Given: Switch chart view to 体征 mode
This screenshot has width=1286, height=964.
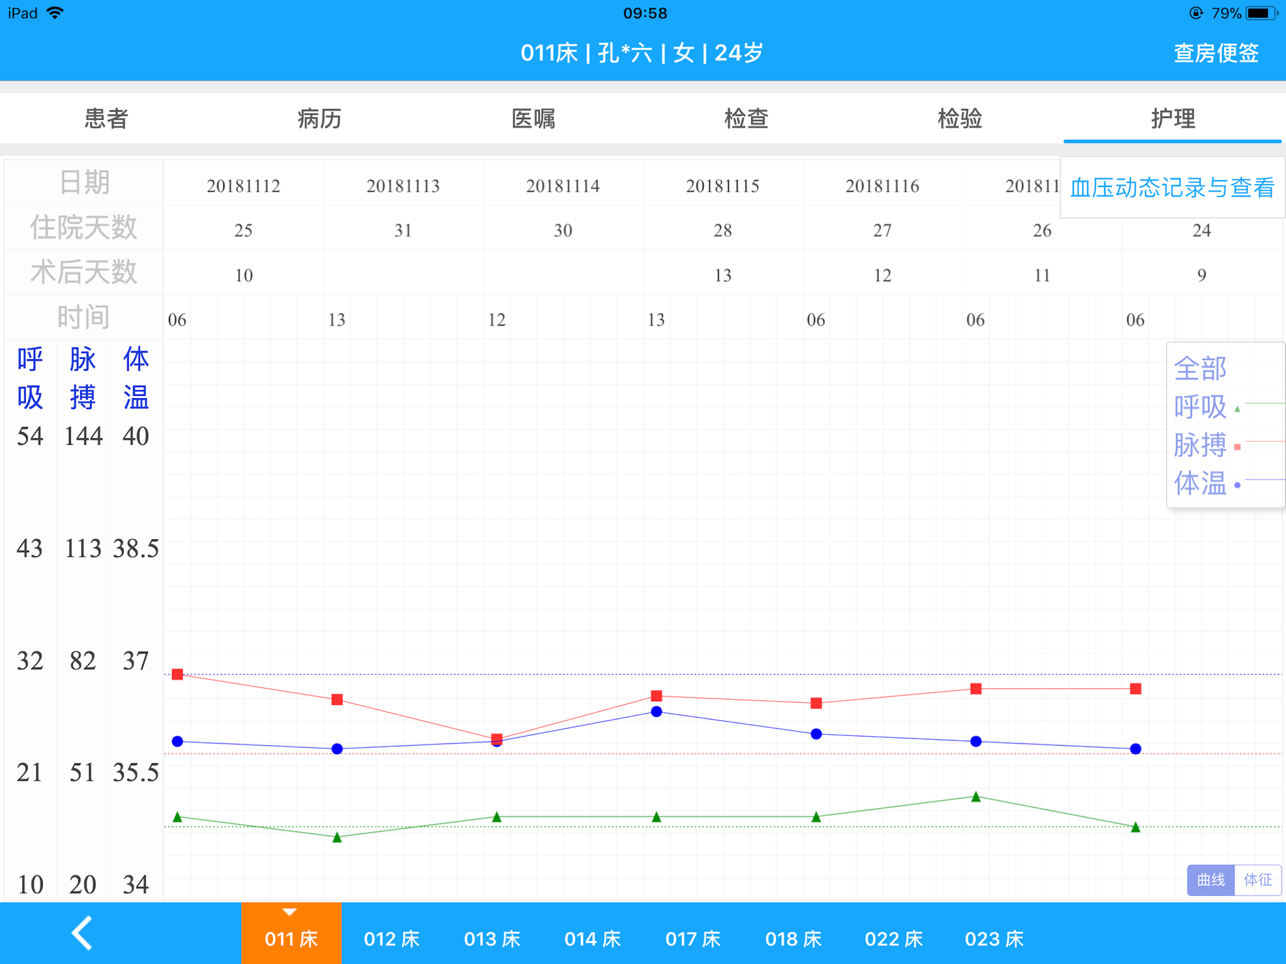Looking at the screenshot, I should [x=1257, y=880].
